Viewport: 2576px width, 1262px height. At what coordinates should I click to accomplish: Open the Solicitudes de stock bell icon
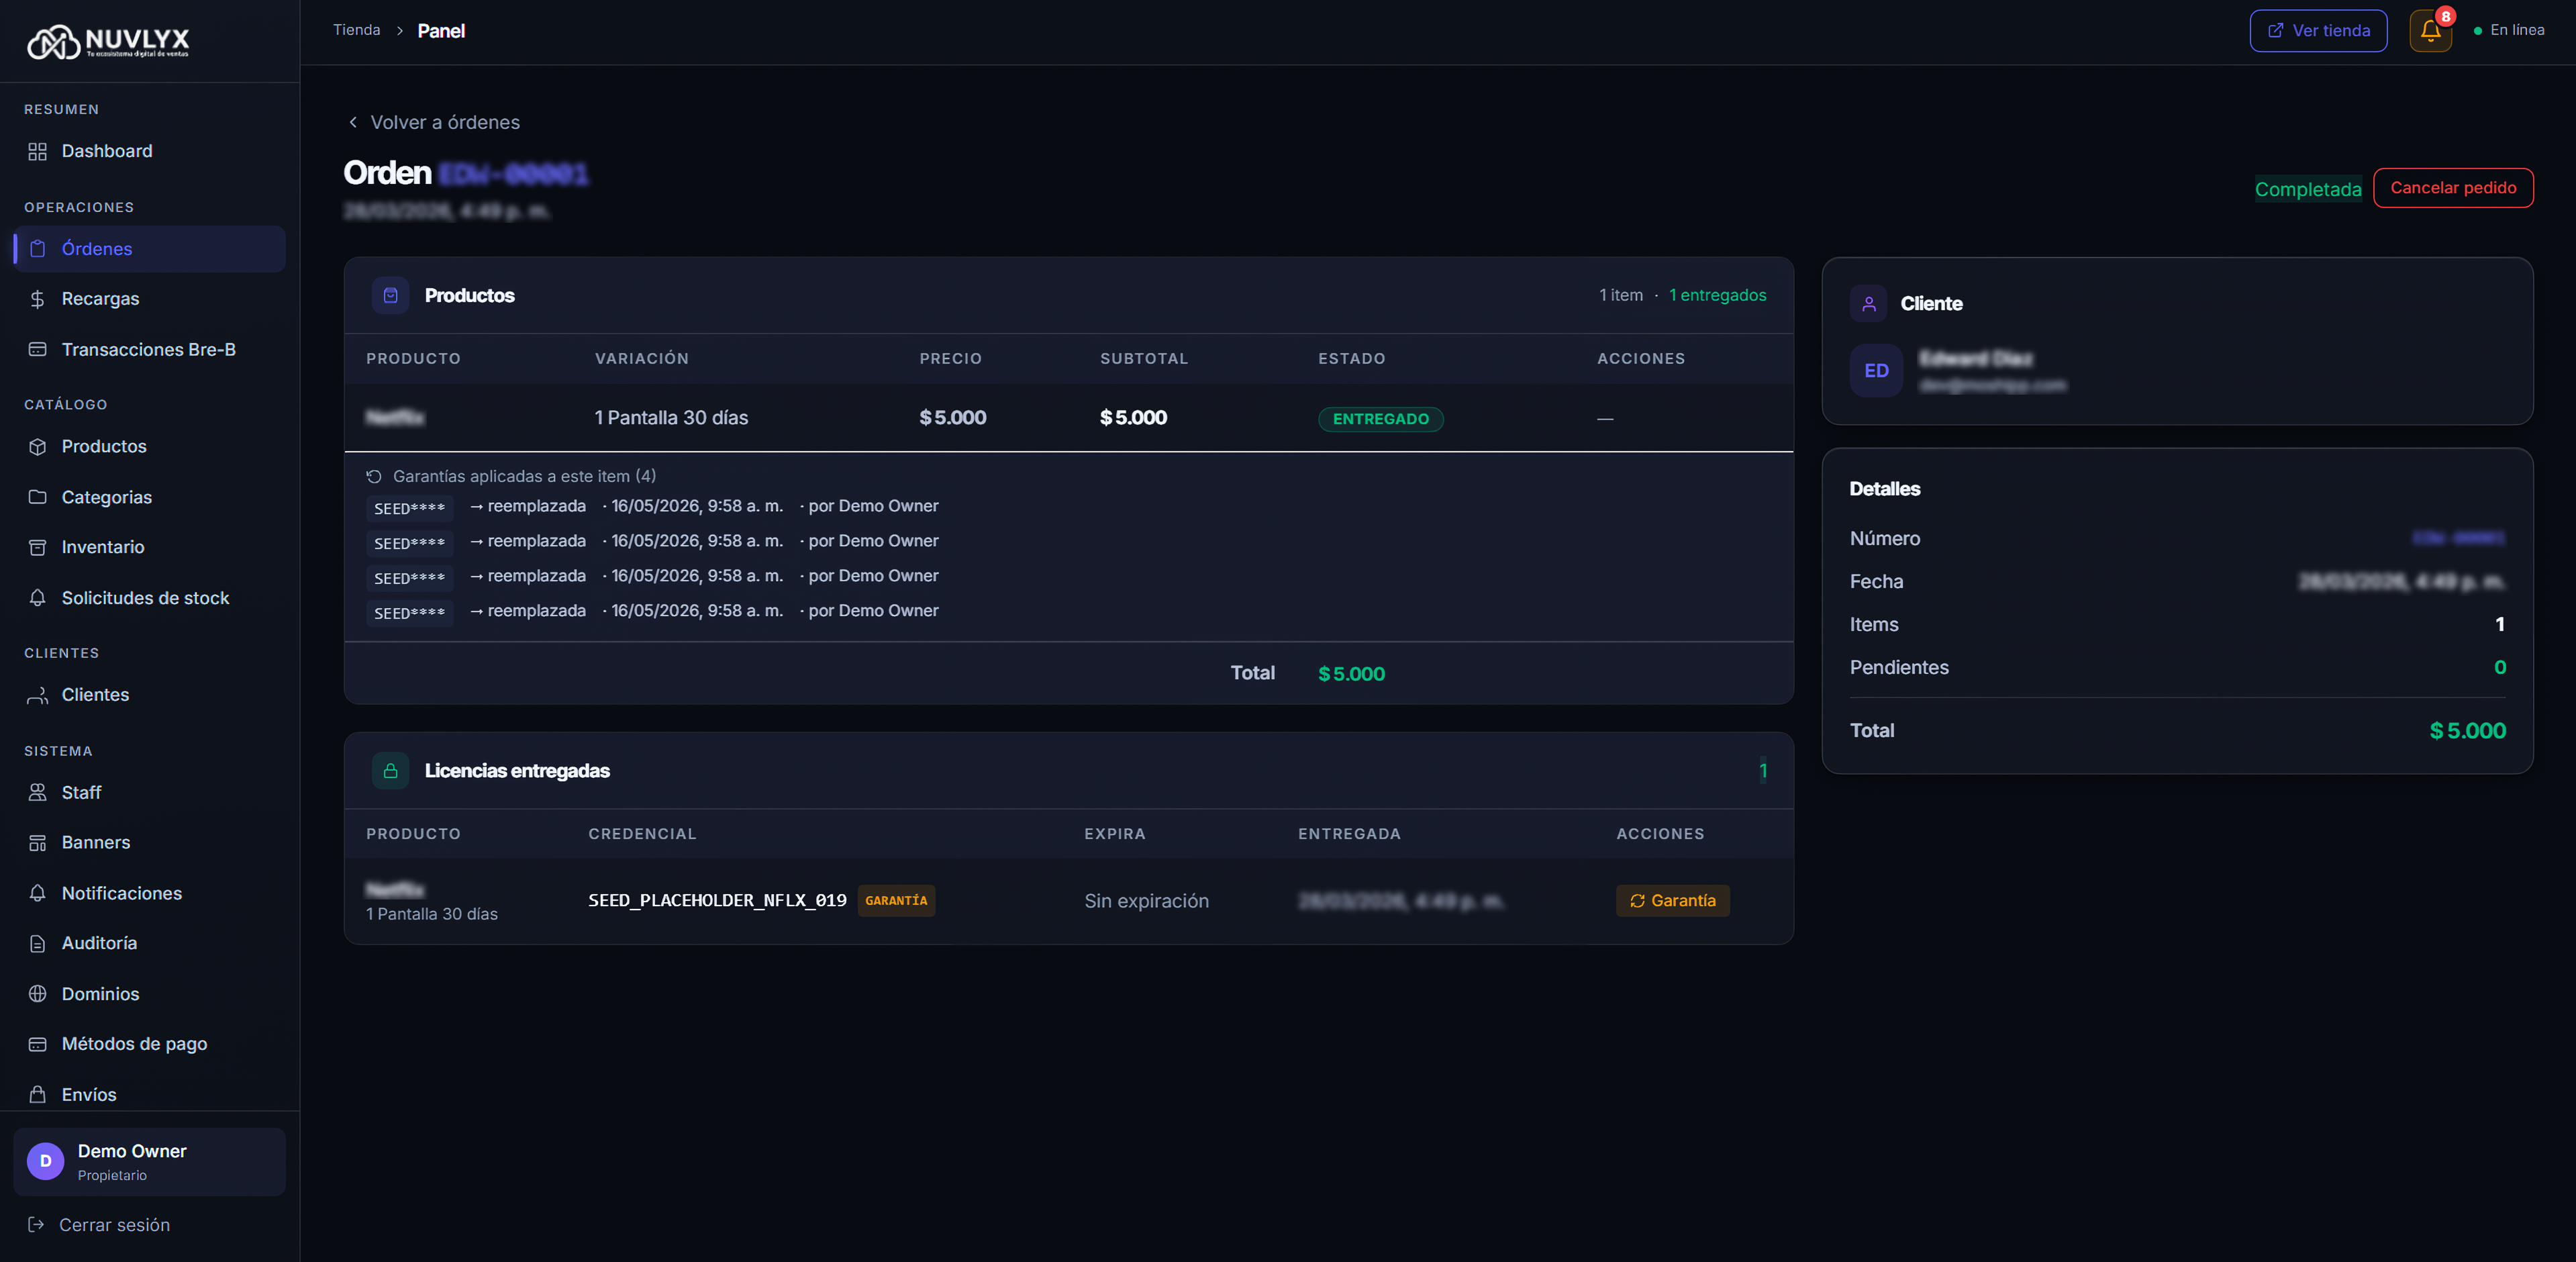tap(37, 598)
